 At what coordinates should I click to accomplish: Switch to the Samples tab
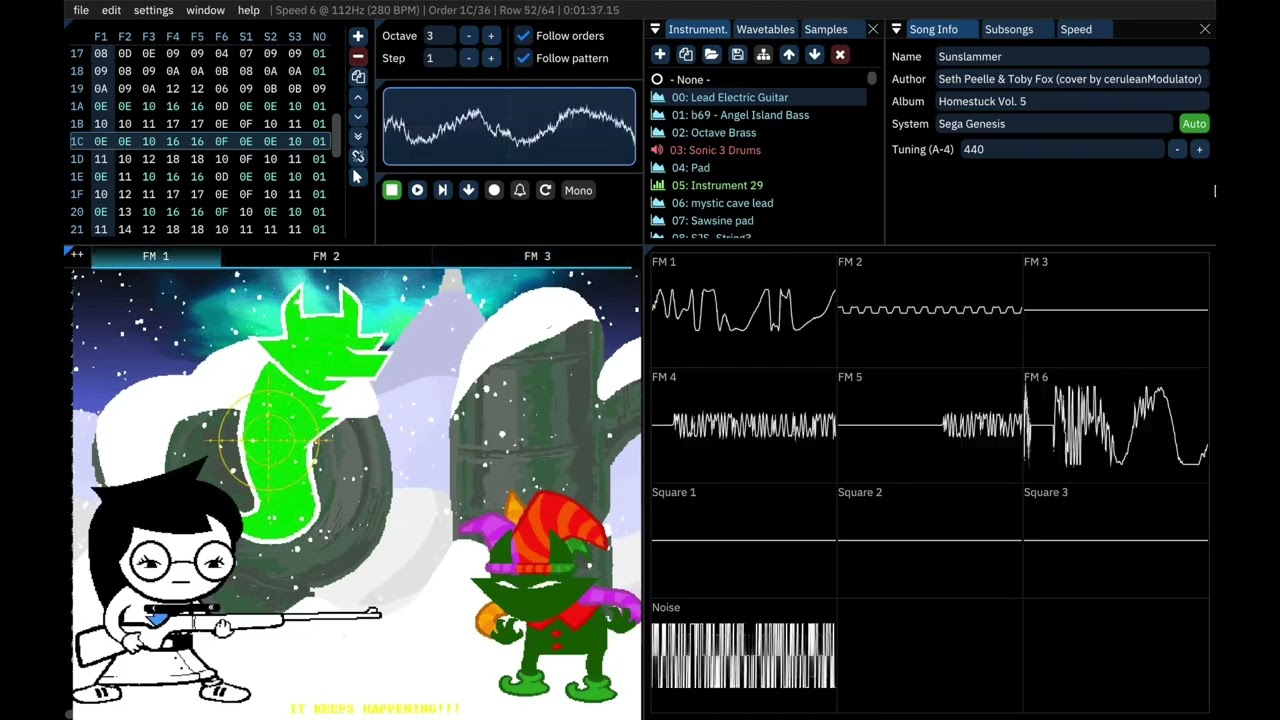826,29
